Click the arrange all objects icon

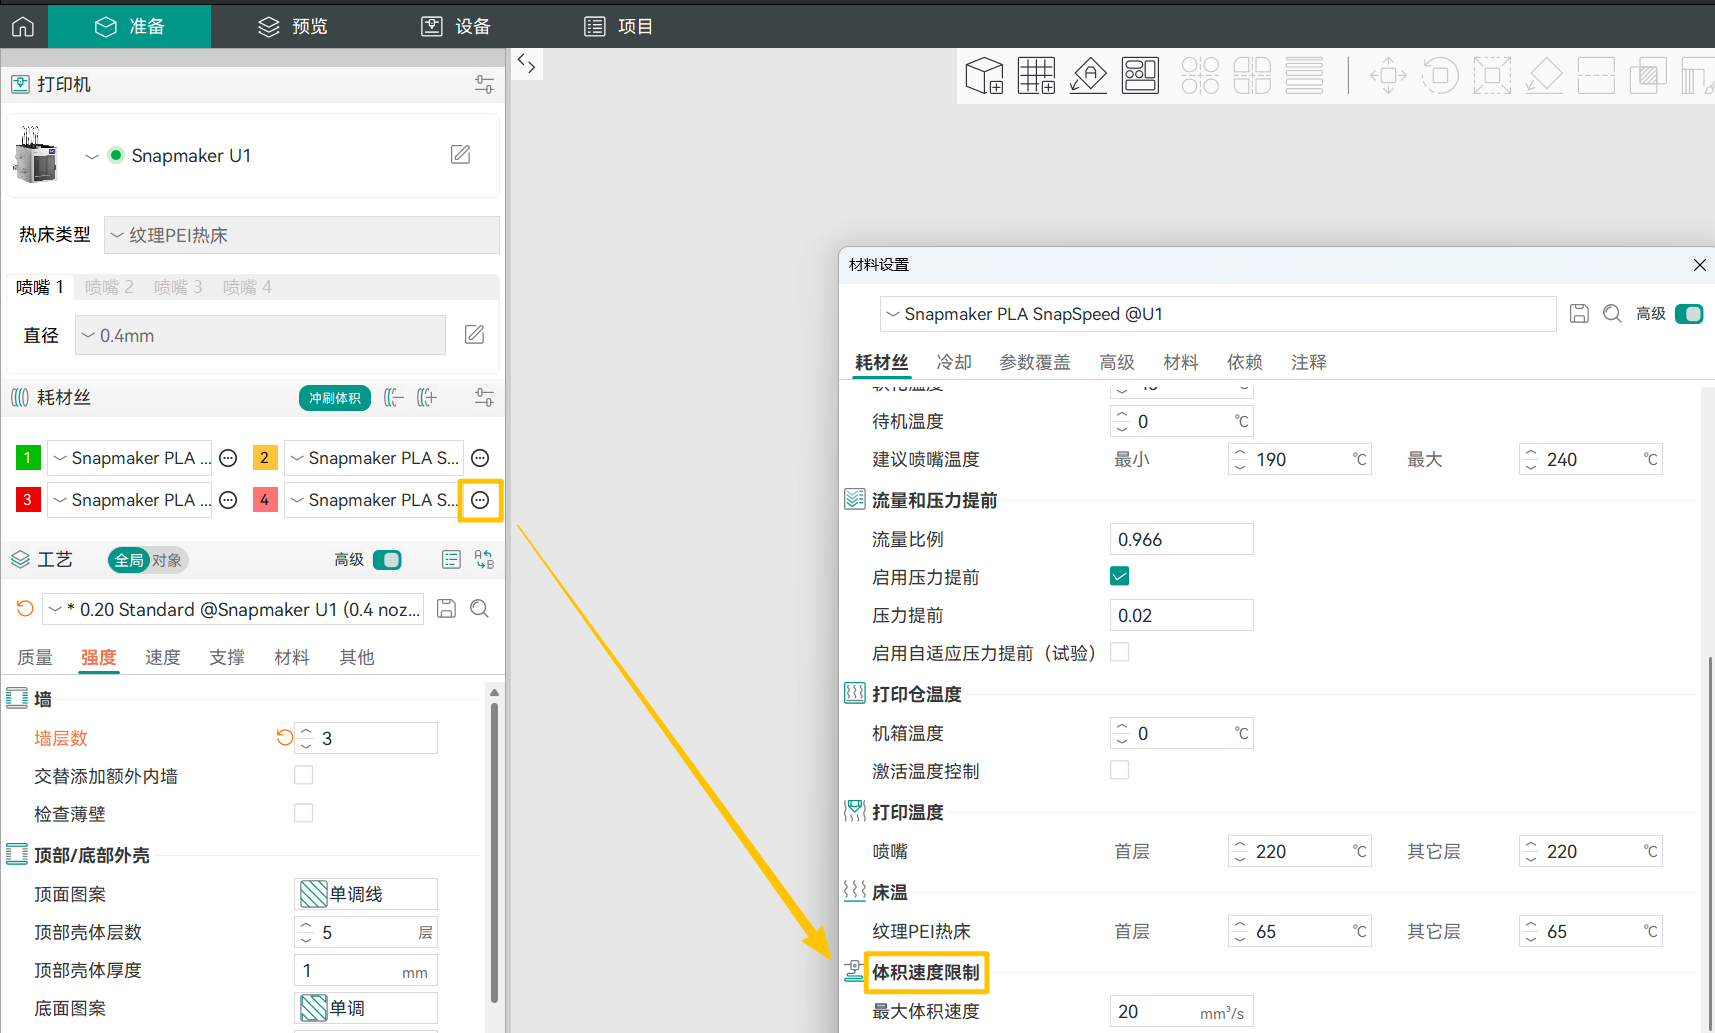pyautogui.click(x=1140, y=75)
